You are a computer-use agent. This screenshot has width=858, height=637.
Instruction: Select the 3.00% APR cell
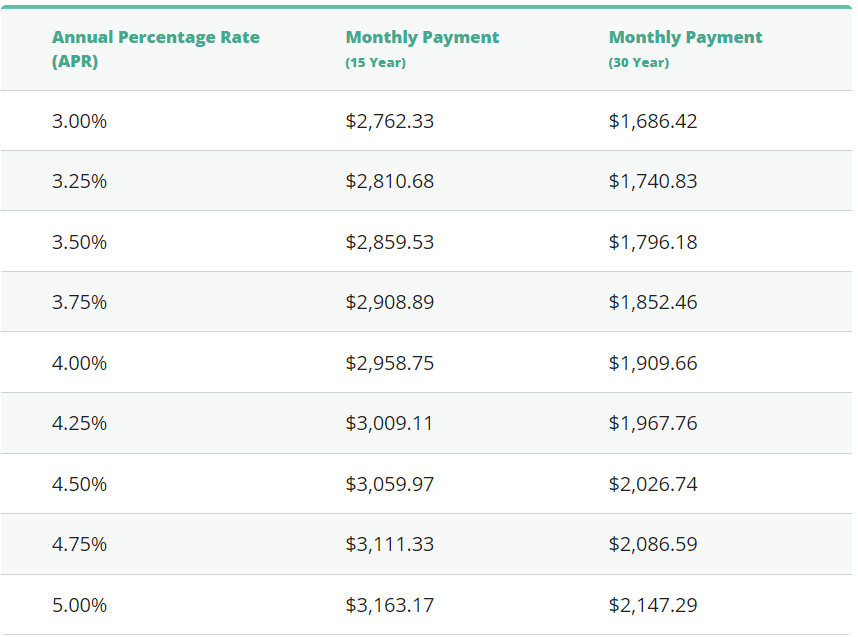(79, 121)
